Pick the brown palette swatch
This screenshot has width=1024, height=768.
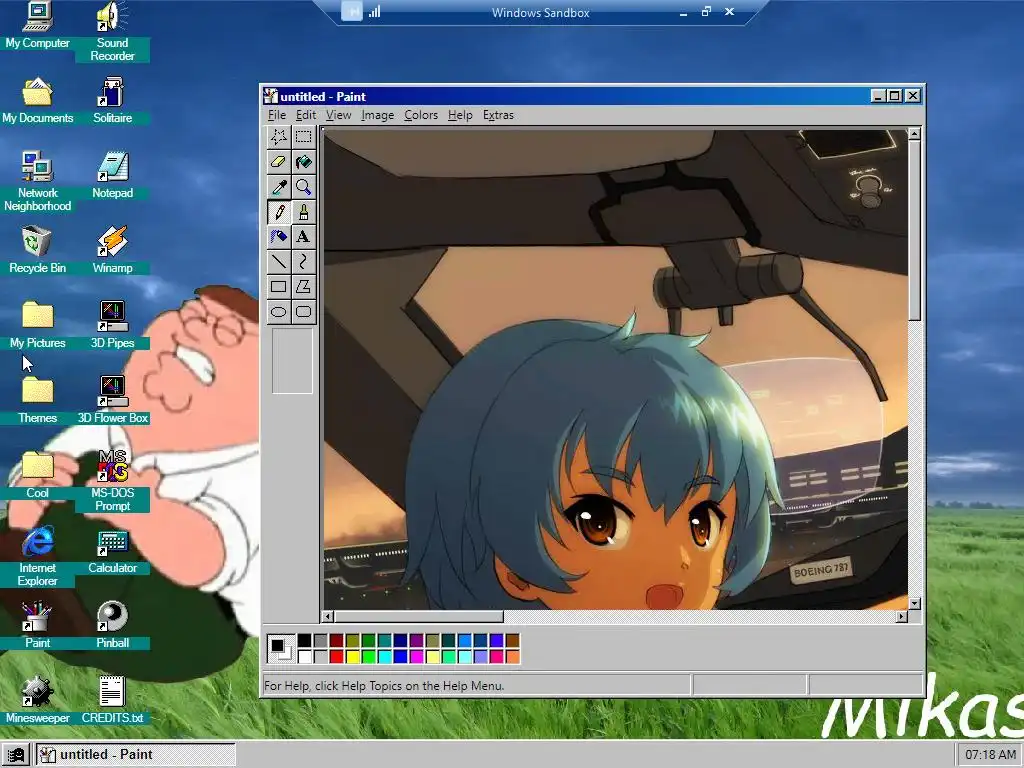coord(513,641)
